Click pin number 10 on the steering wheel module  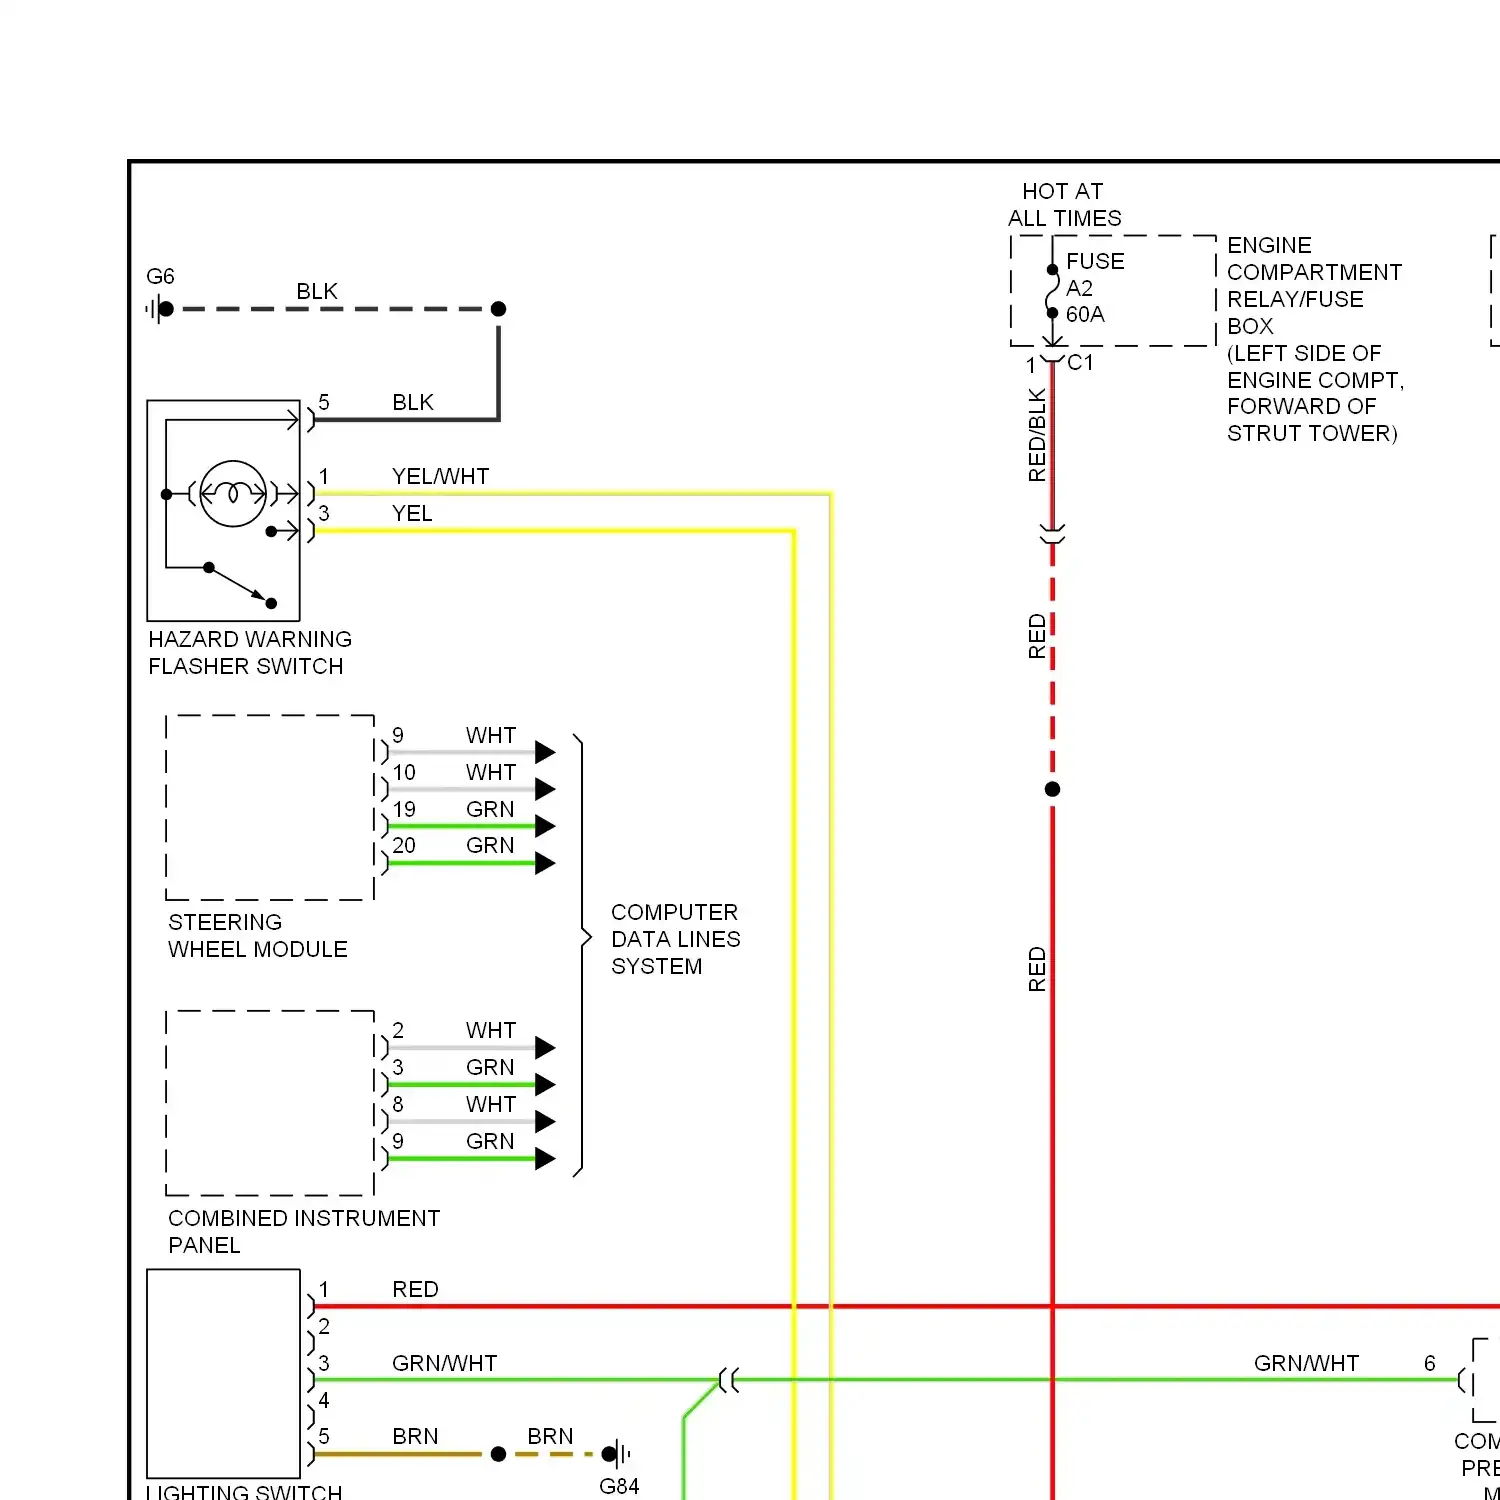[x=404, y=772]
